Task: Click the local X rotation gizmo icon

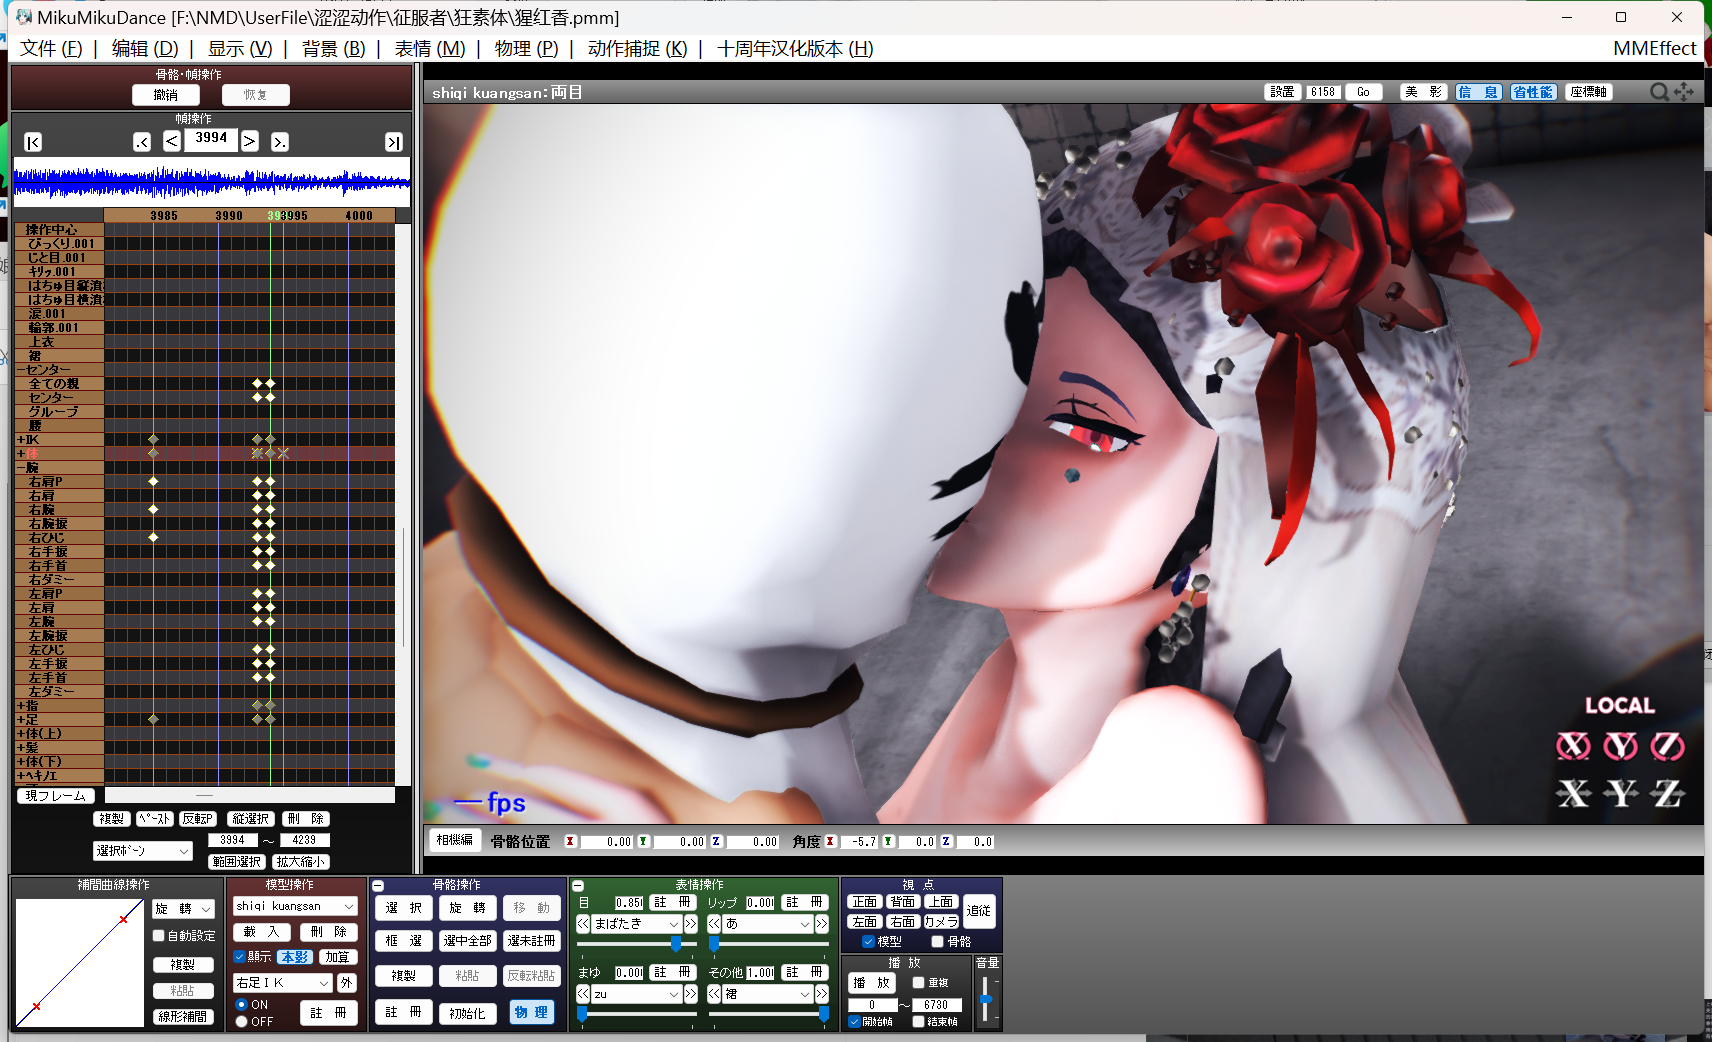Action: tap(1573, 746)
